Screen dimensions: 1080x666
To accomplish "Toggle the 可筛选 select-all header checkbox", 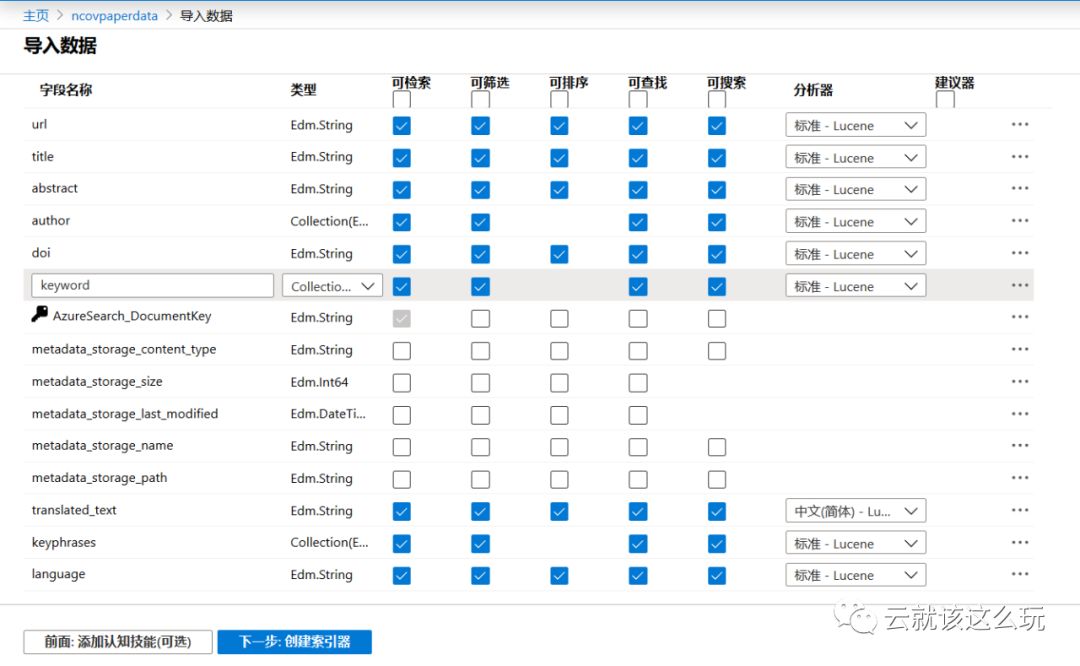I will 480,100.
